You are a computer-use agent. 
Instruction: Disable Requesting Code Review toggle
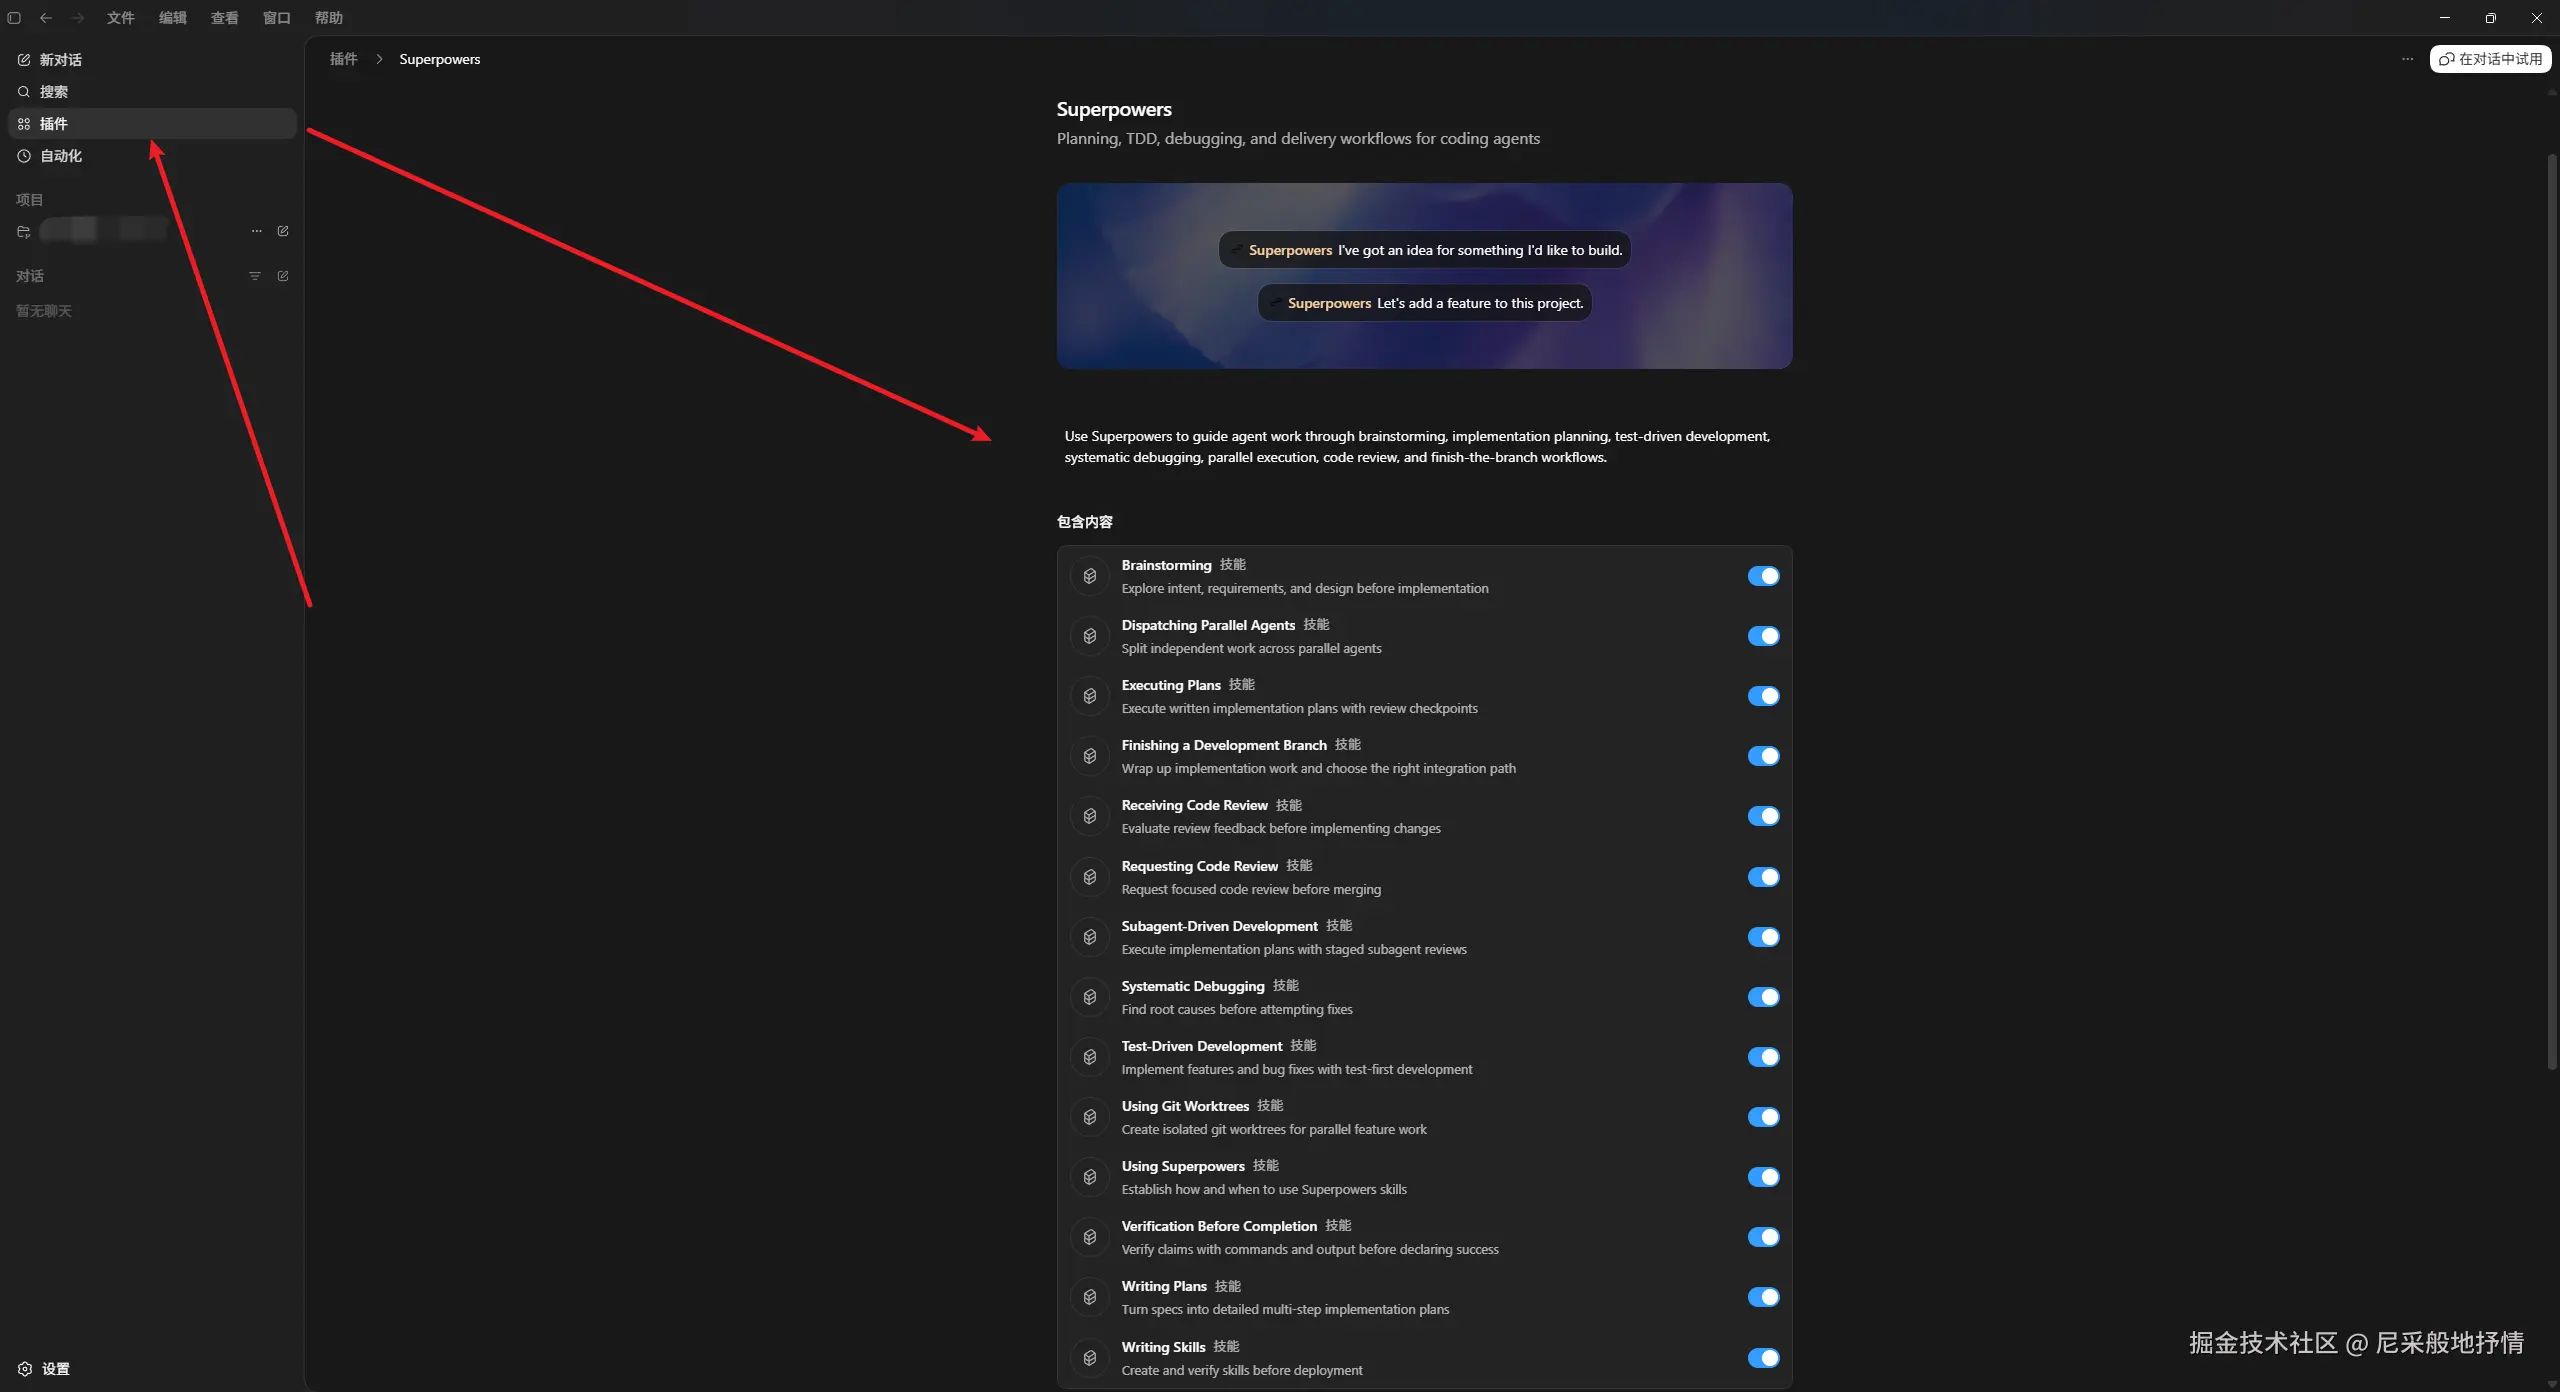point(1763,877)
